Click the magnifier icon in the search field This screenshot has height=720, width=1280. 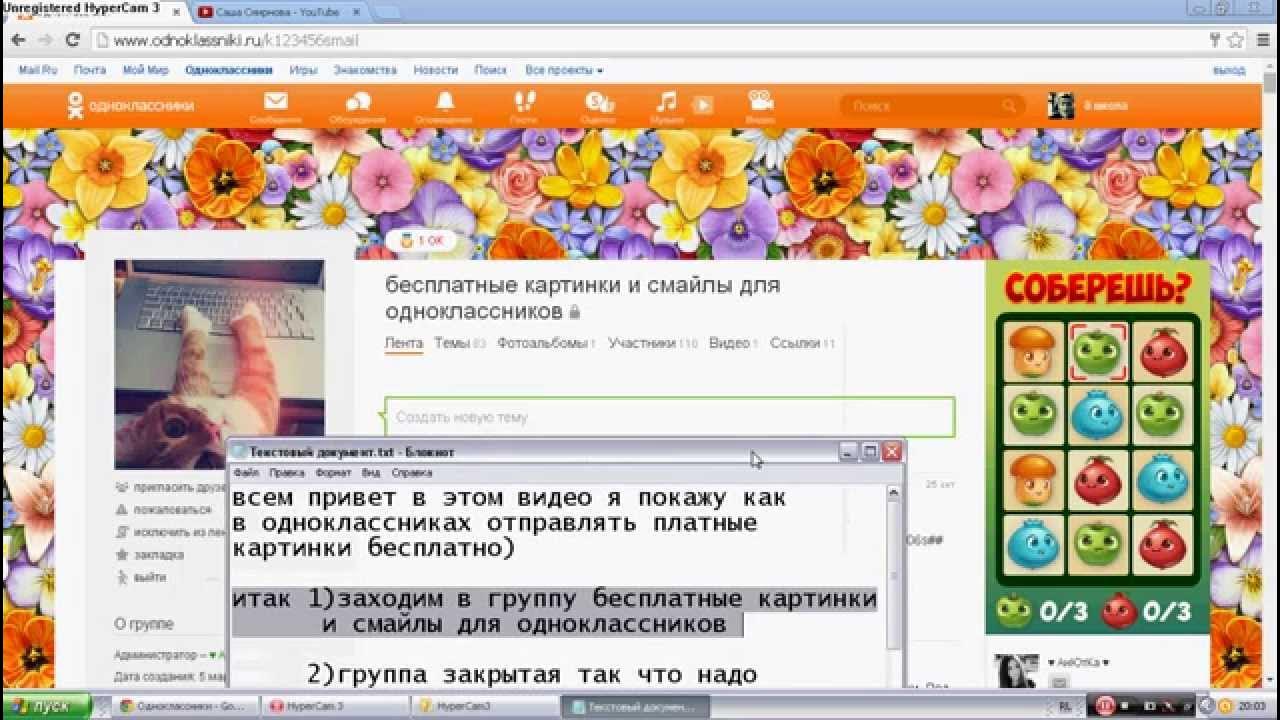1009,105
